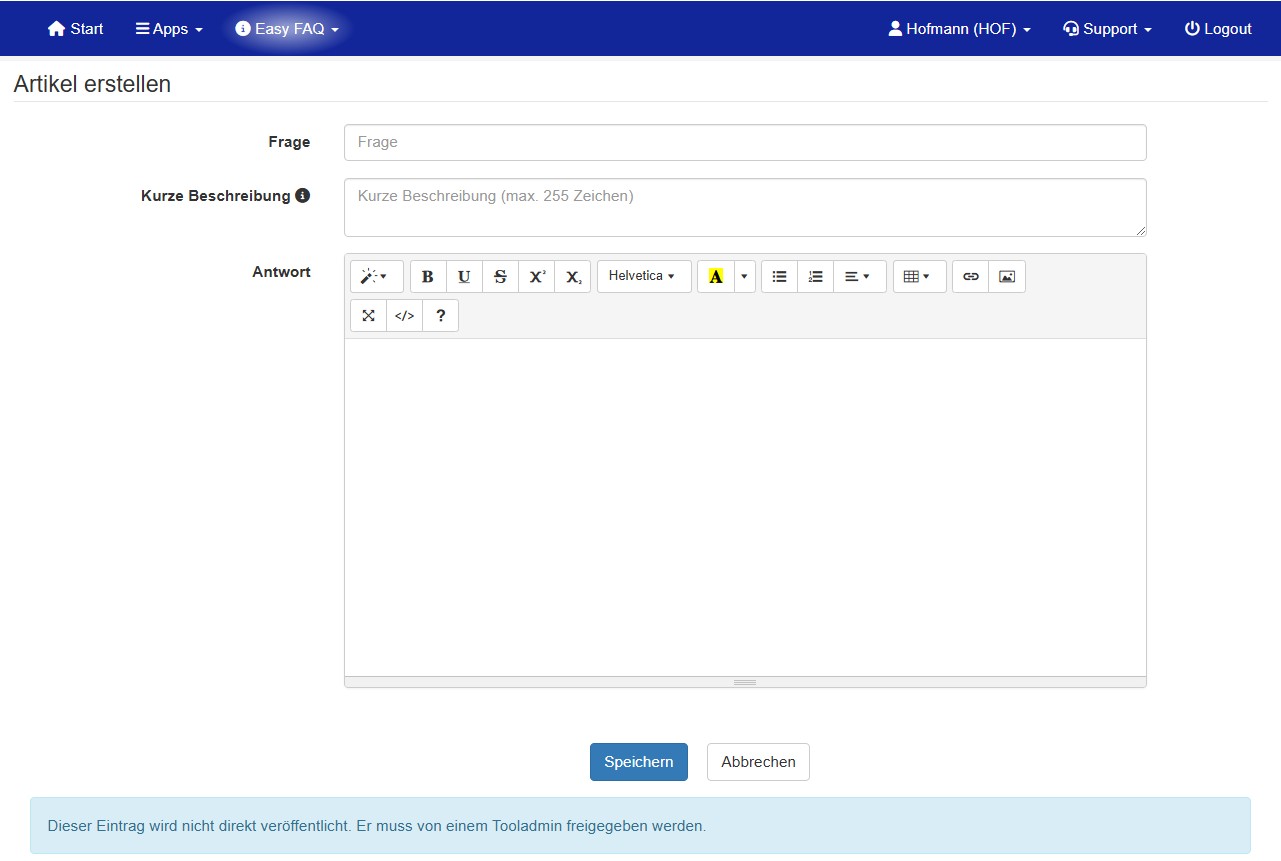Click inside the Antwort editor area
Image resolution: width=1281 pixels, height=861 pixels.
point(745,507)
